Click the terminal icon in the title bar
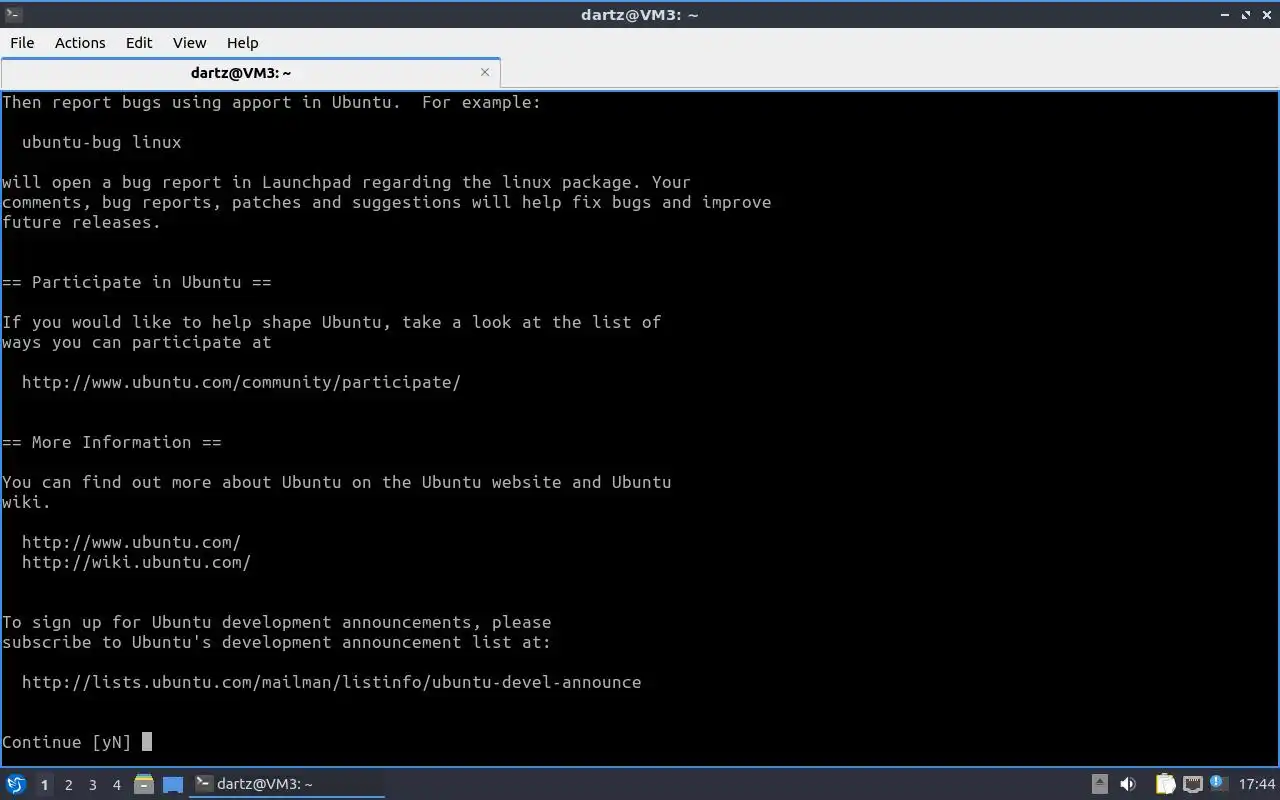1280x800 pixels. pyautogui.click(x=13, y=14)
